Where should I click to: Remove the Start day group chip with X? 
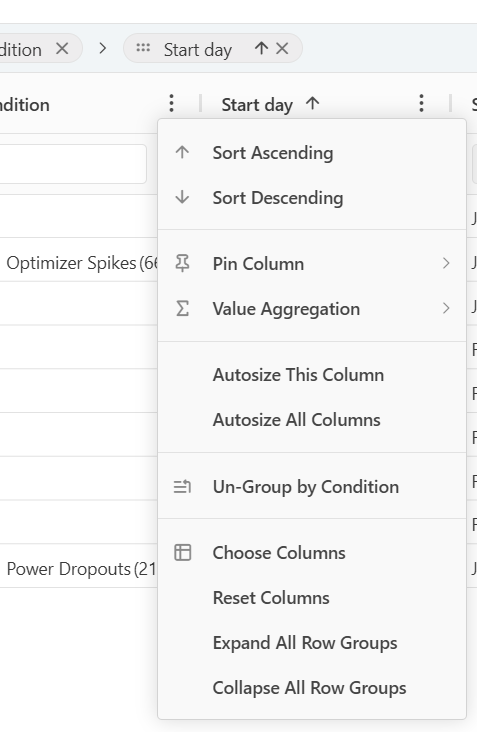(x=282, y=49)
